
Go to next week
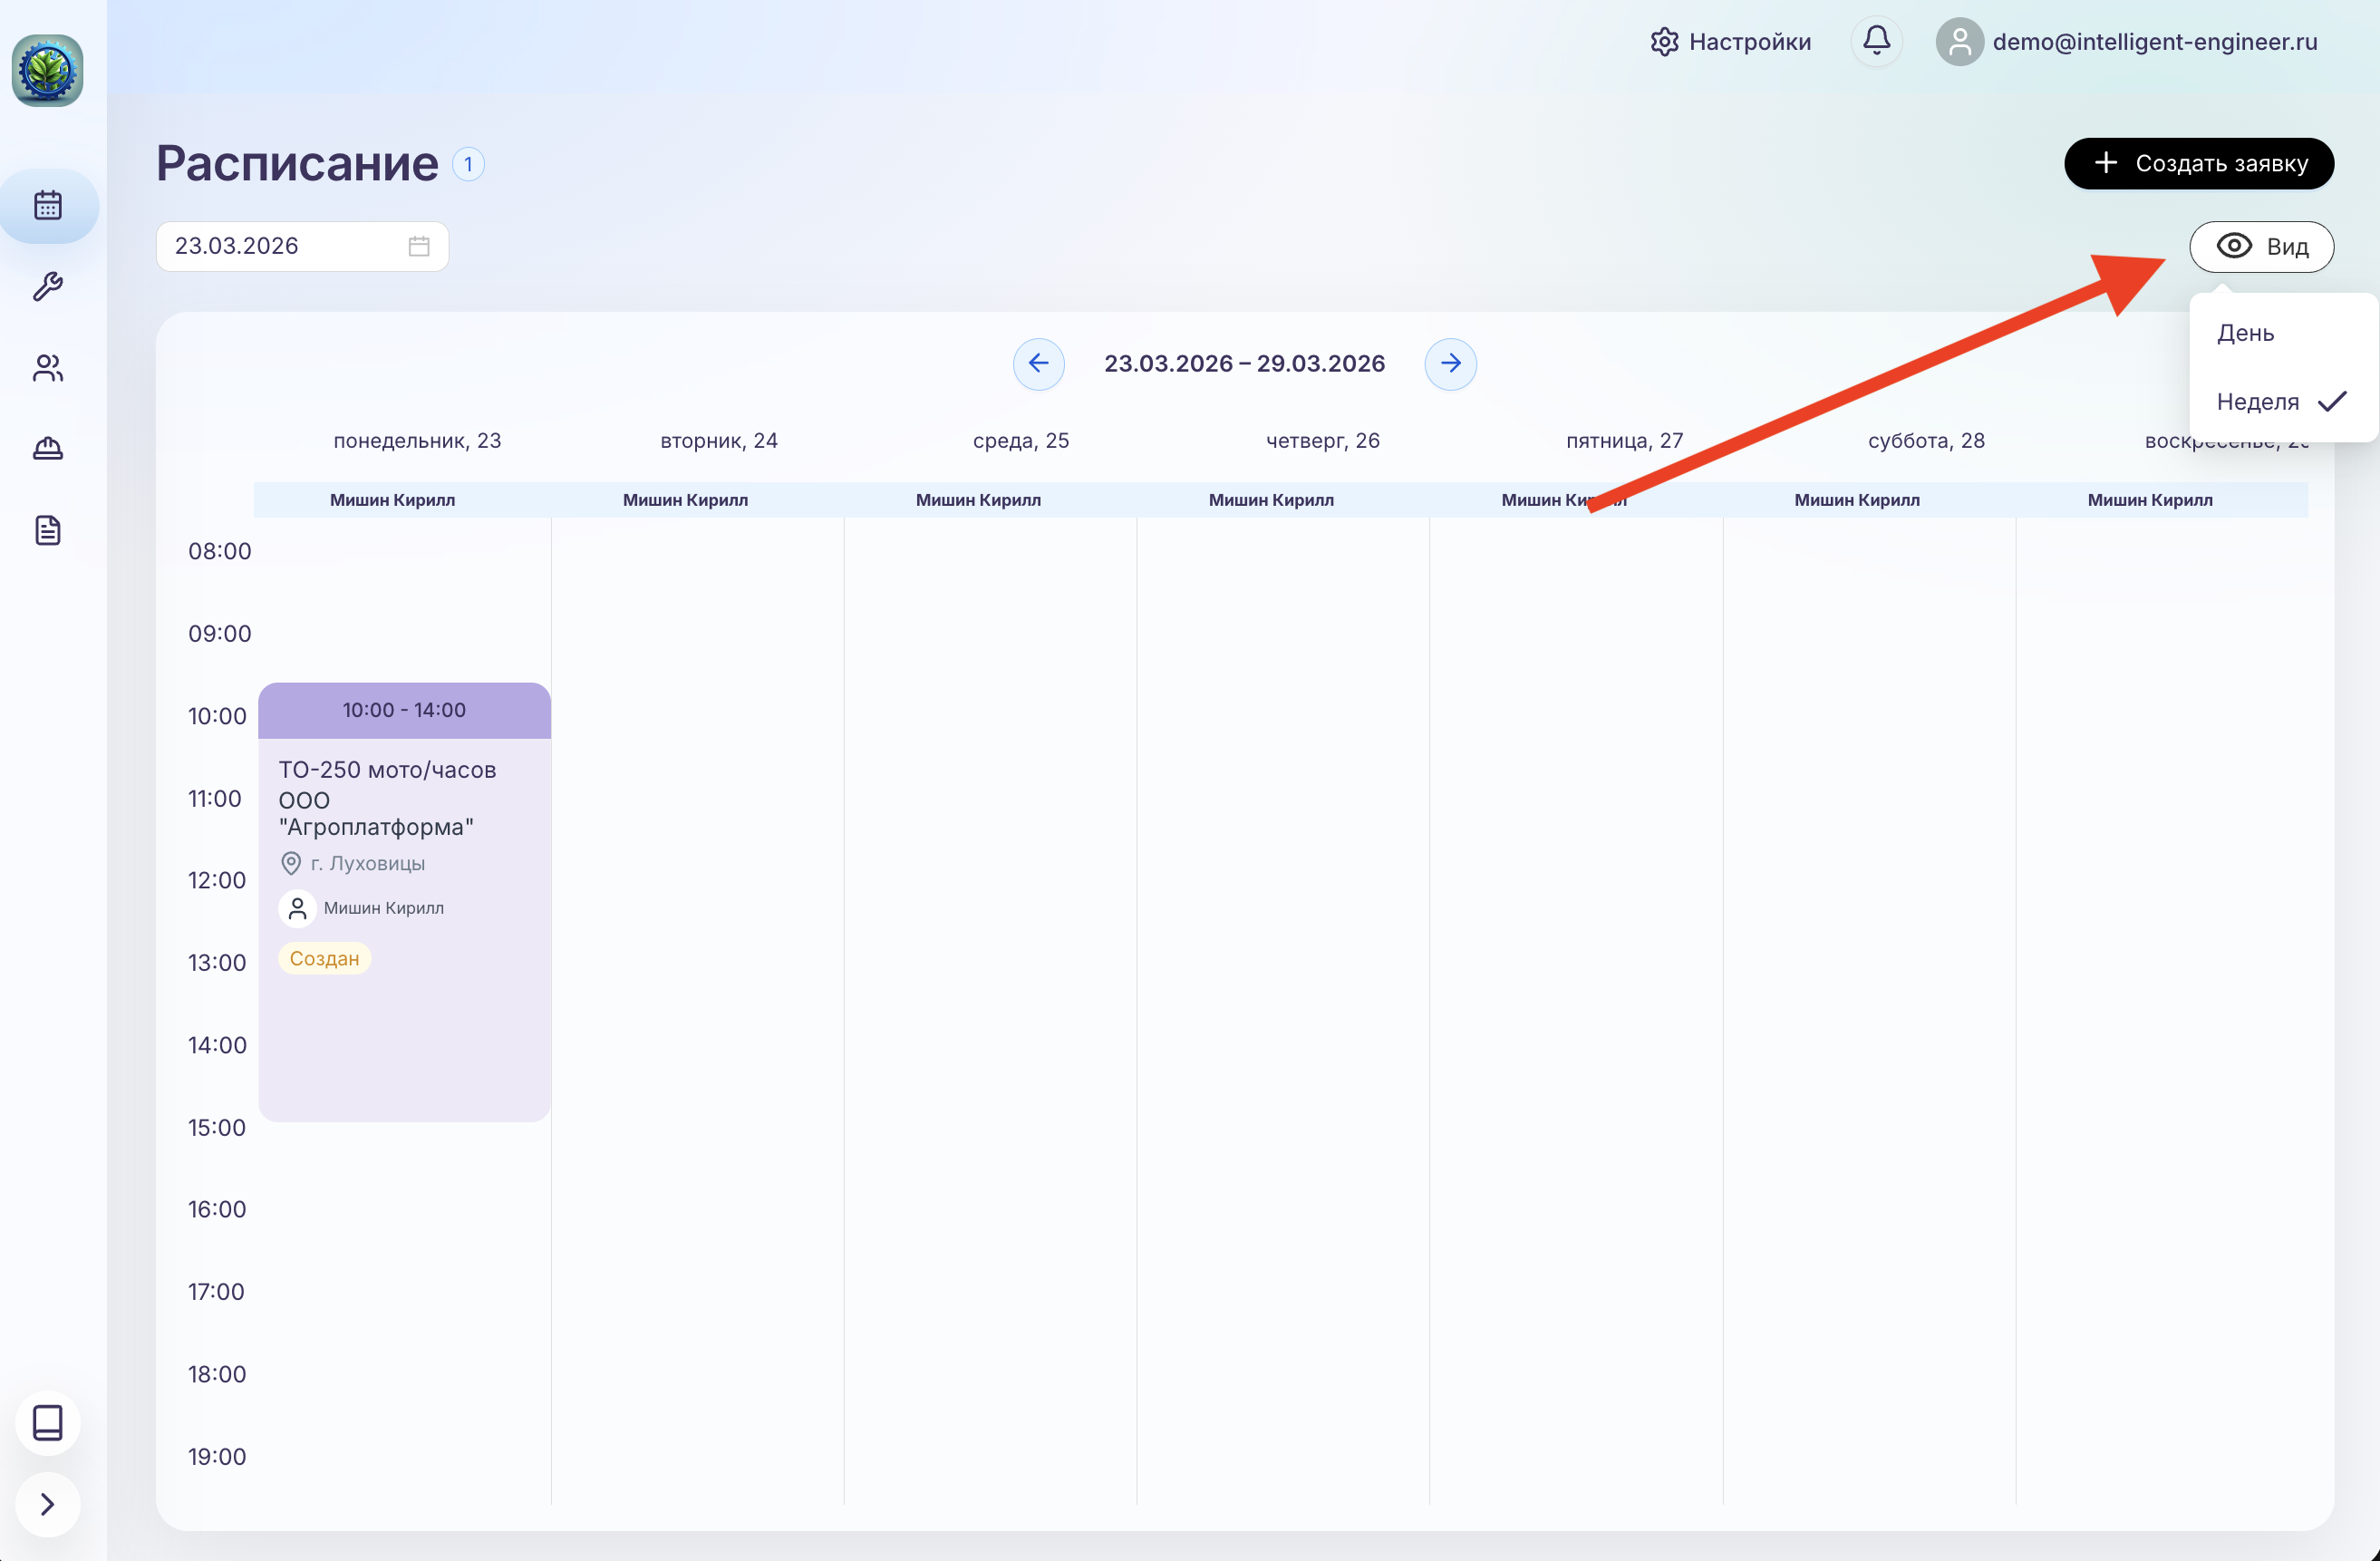[x=1450, y=363]
